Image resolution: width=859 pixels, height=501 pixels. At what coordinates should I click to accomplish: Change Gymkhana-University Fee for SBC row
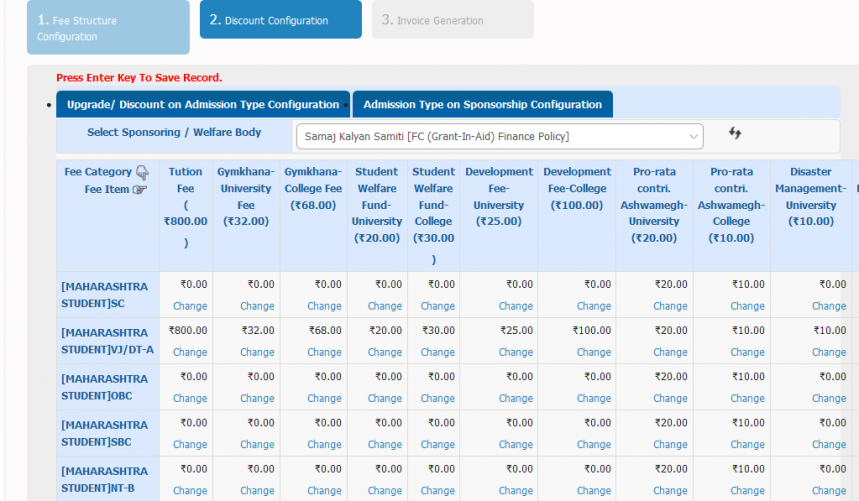coord(257,445)
